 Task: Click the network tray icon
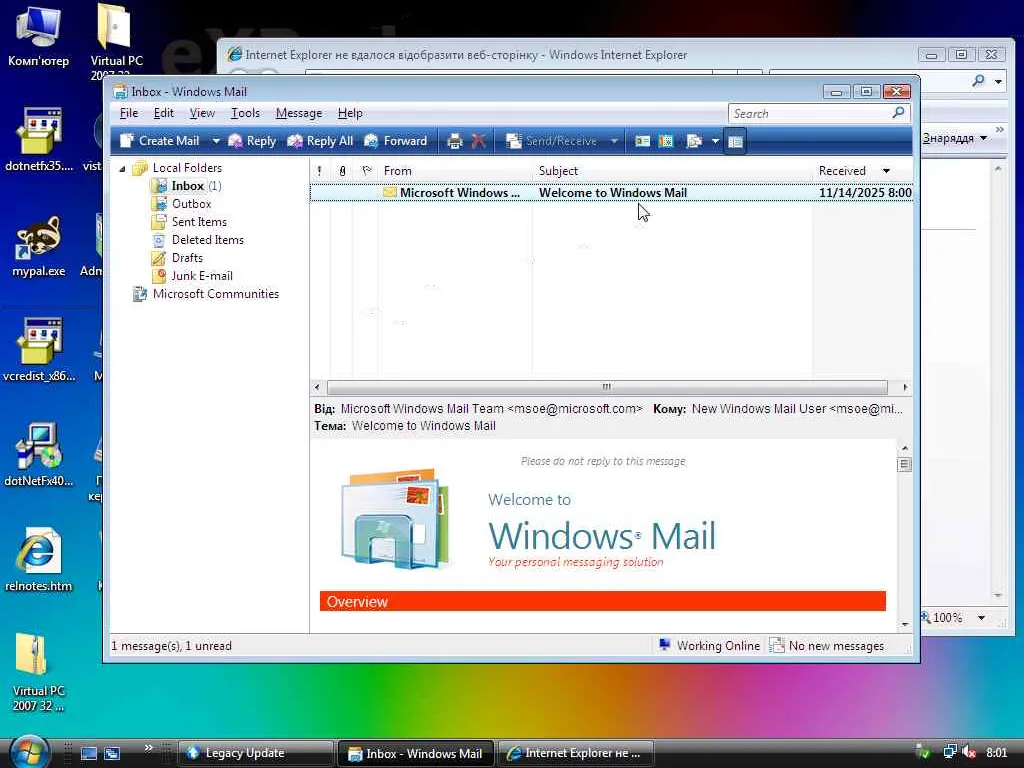click(x=950, y=753)
